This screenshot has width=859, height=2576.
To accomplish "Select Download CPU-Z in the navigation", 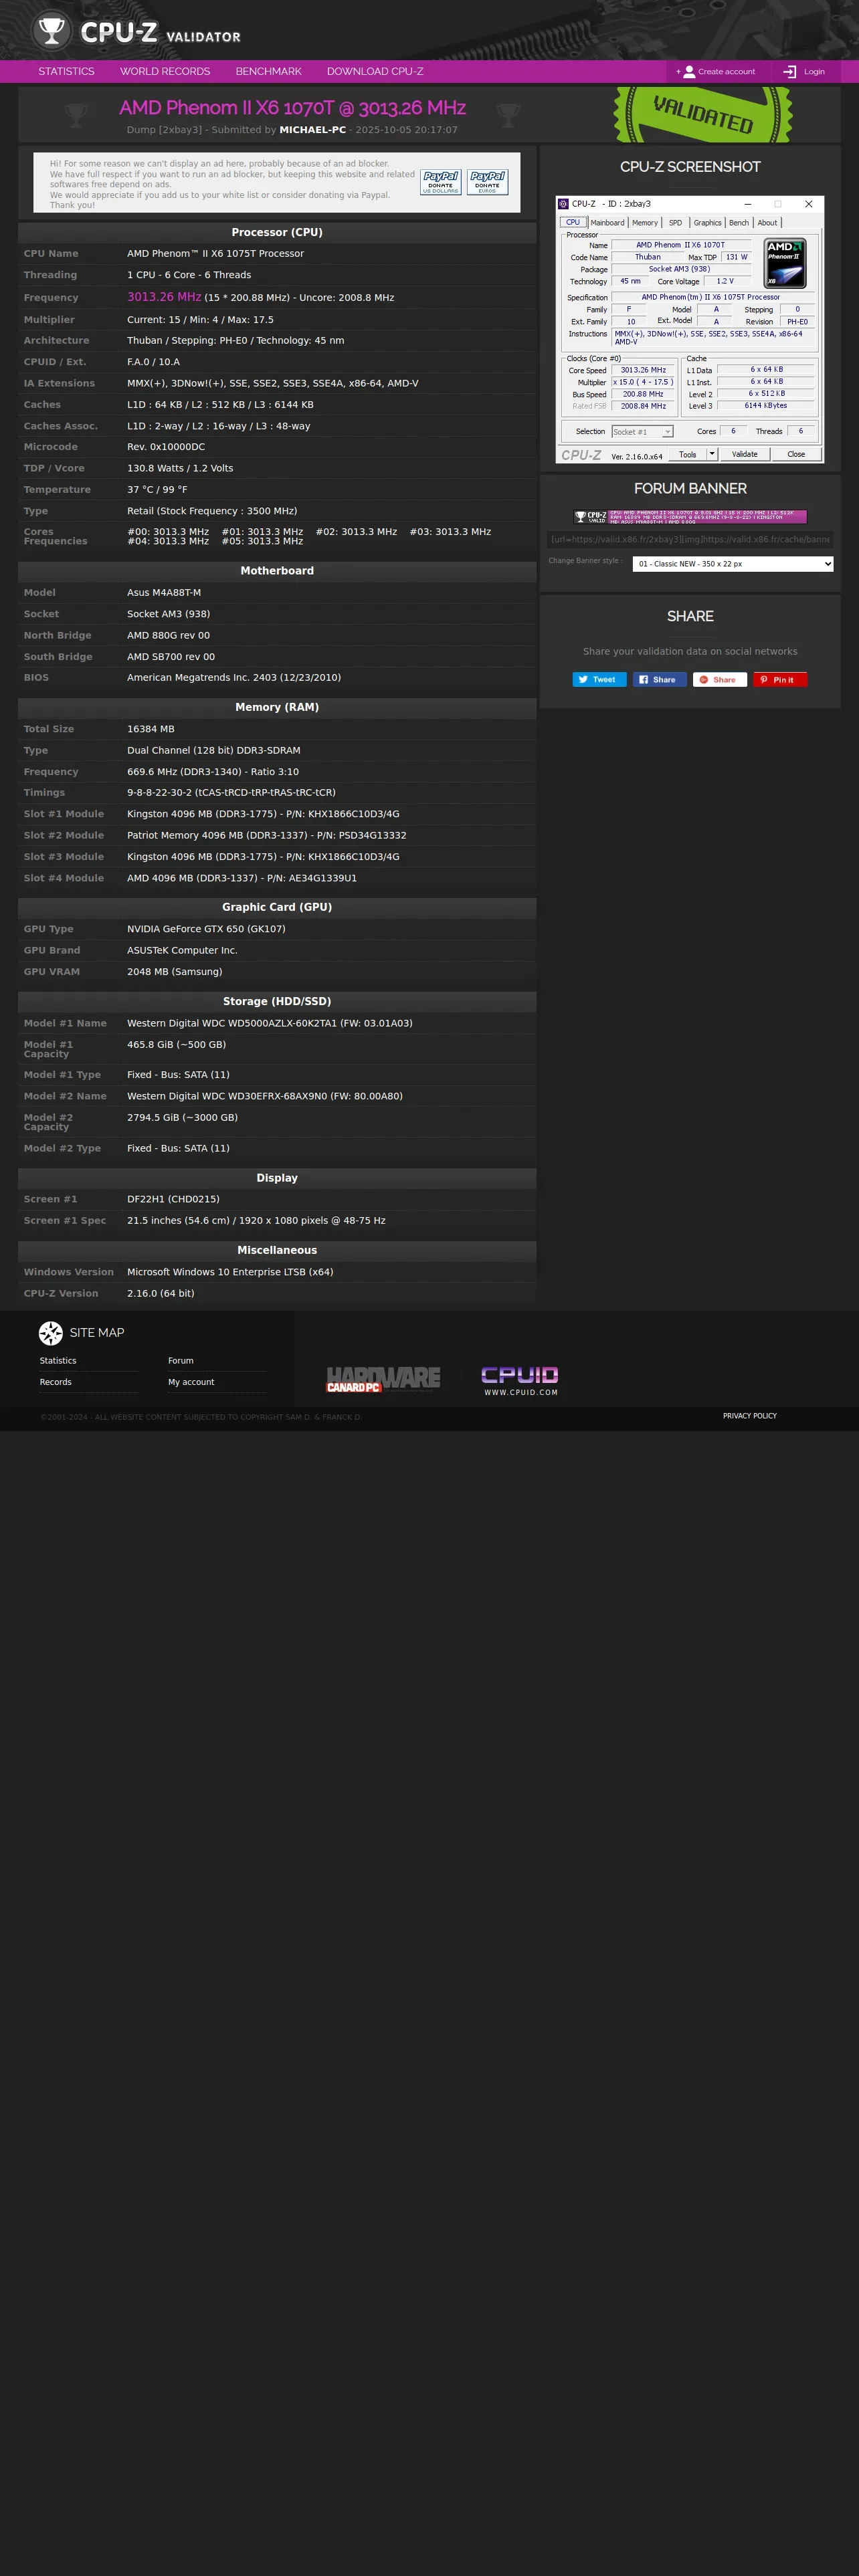I will (x=375, y=72).
